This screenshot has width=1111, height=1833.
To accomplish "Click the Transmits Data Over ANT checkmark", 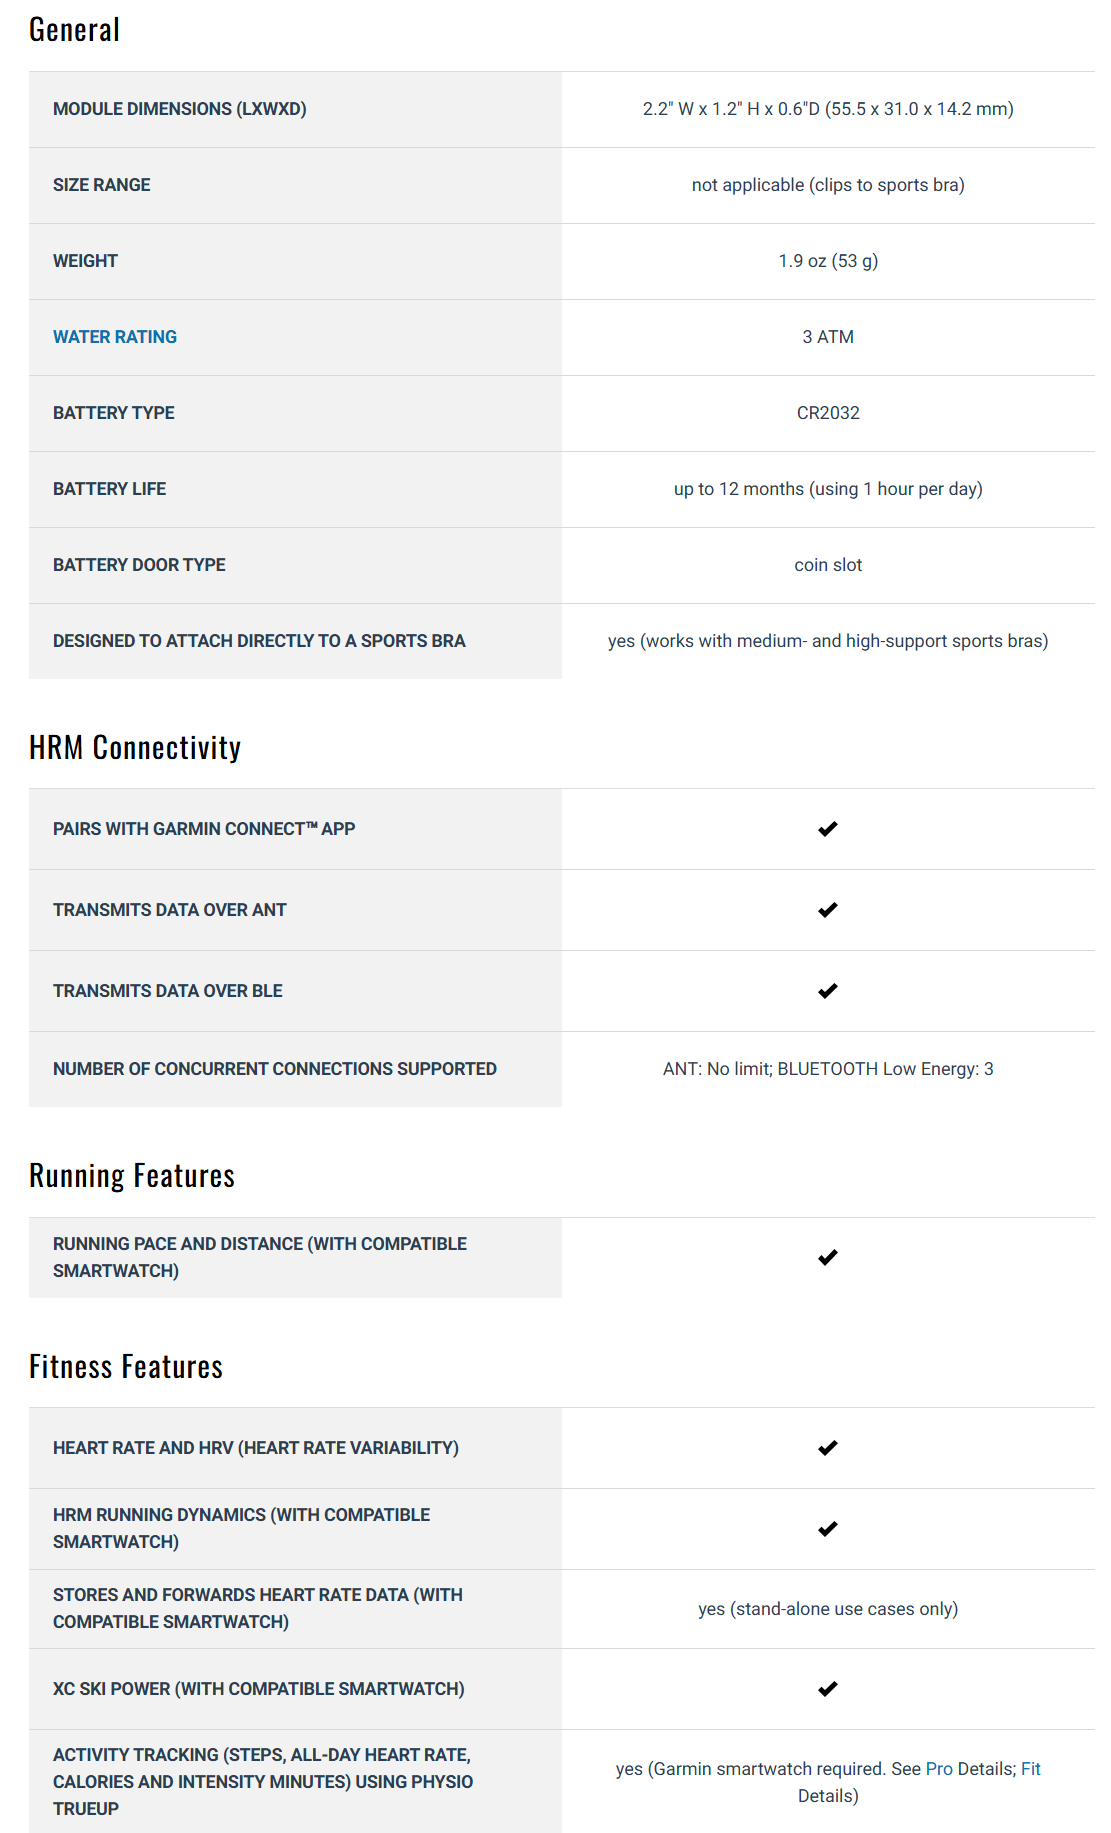I will [x=827, y=910].
